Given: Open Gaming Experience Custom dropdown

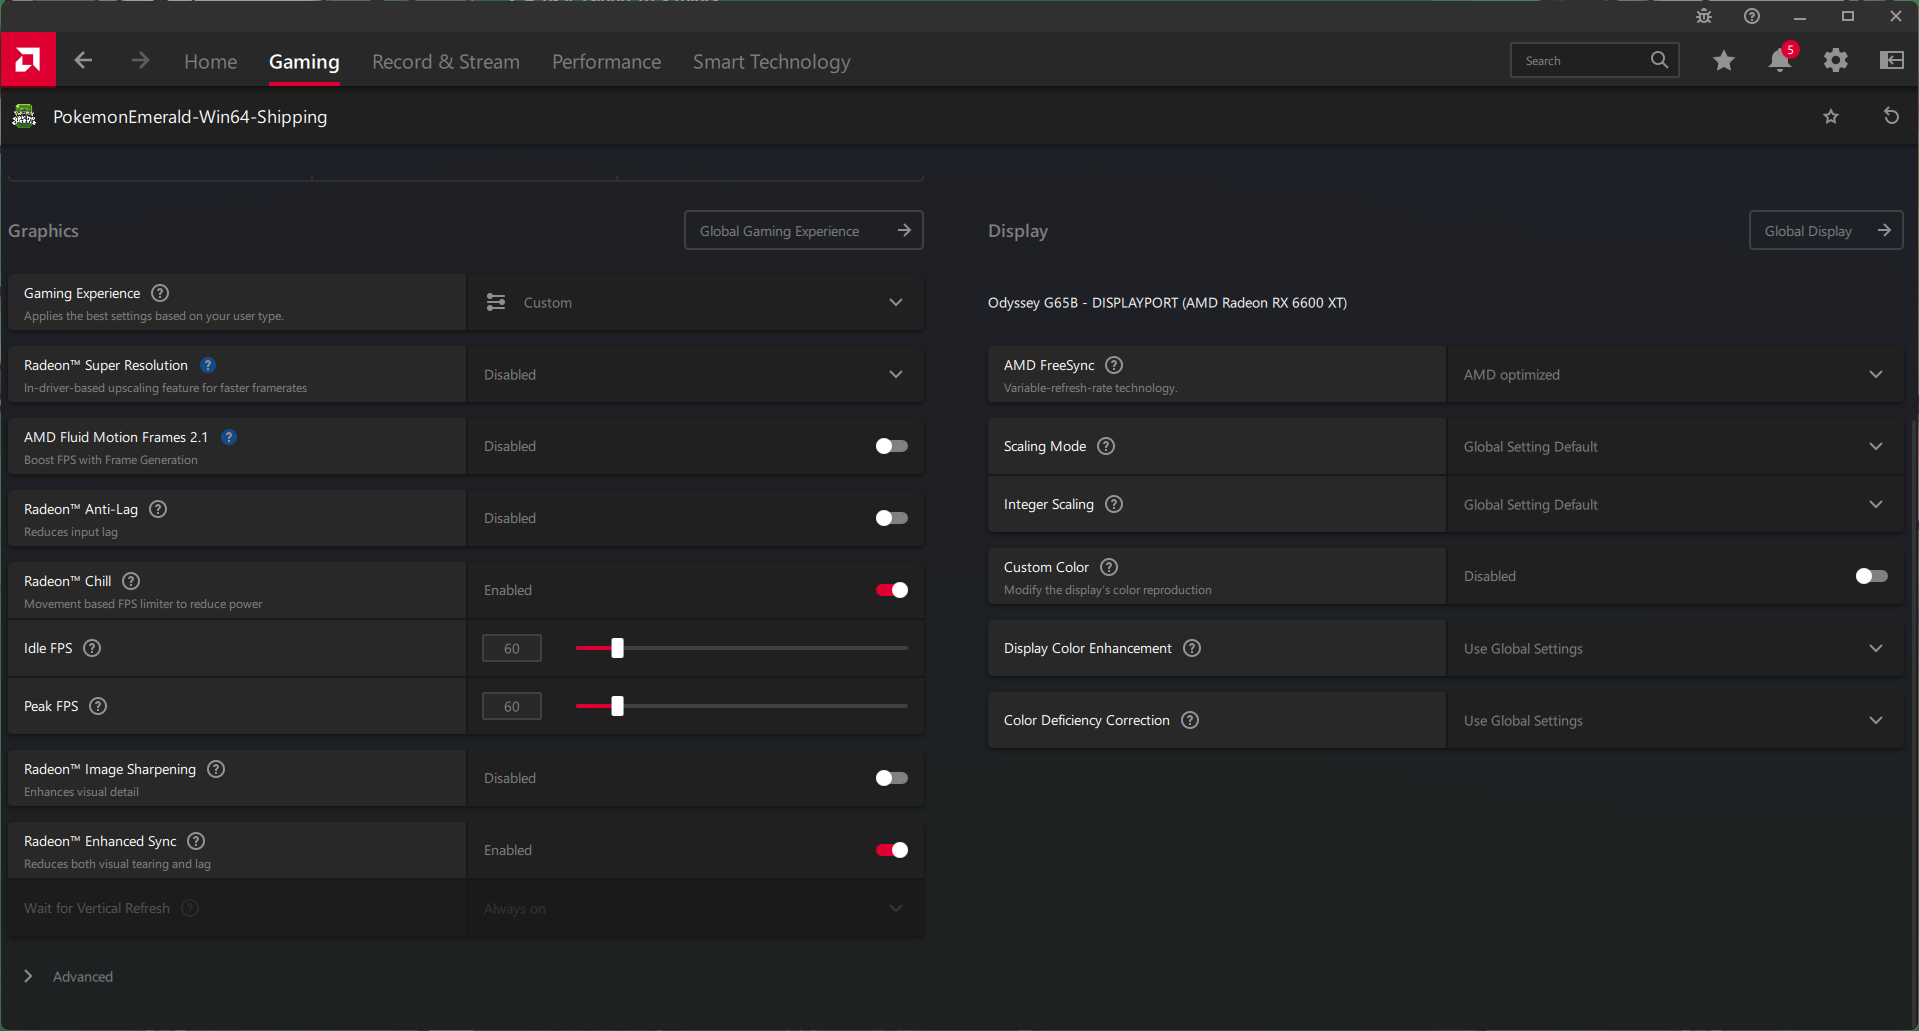Looking at the screenshot, I should click(695, 302).
